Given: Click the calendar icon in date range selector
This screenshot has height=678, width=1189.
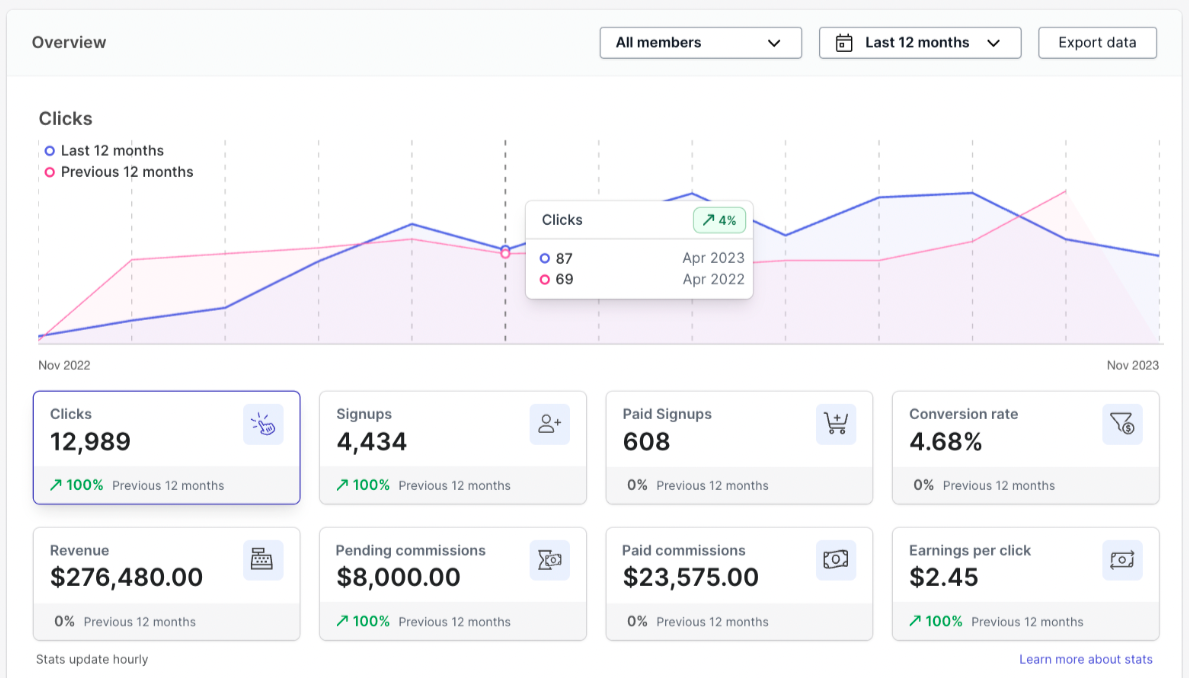Looking at the screenshot, I should pos(844,43).
